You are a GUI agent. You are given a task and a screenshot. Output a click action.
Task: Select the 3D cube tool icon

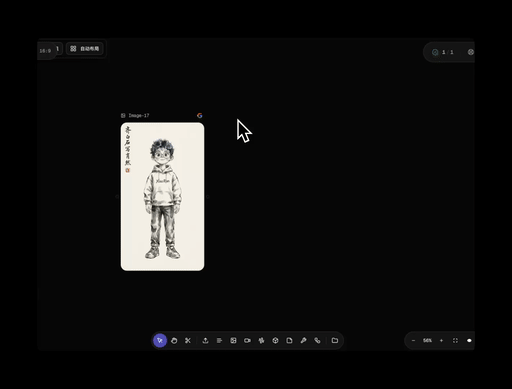click(275, 340)
